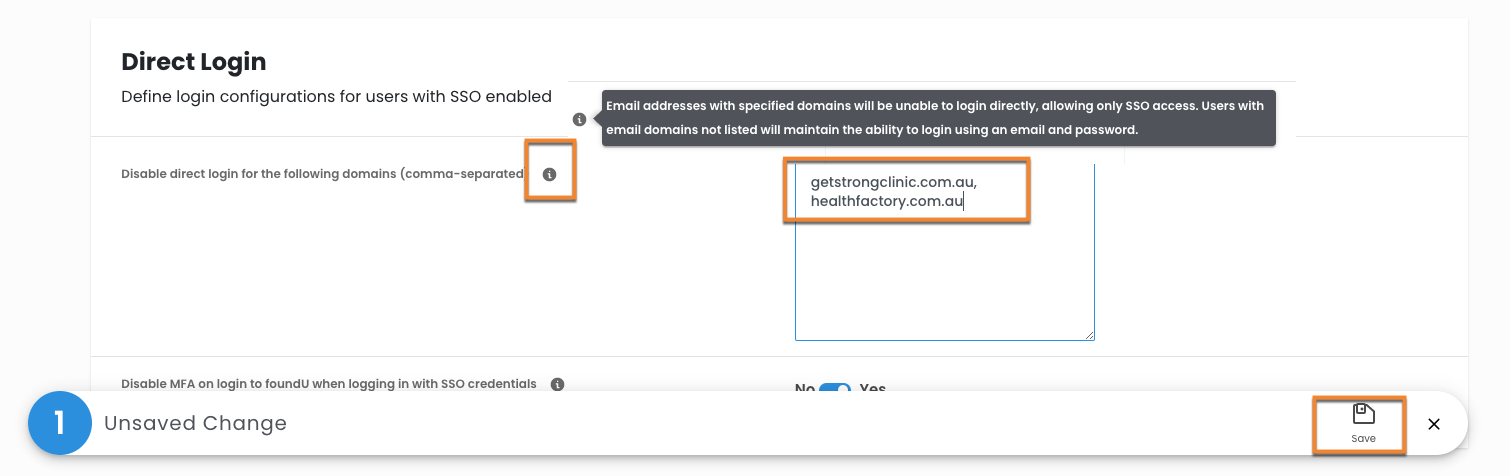Click 'Disable direct login for the following domains' label
Image resolution: width=1510 pixels, height=476 pixels.
[x=322, y=174]
